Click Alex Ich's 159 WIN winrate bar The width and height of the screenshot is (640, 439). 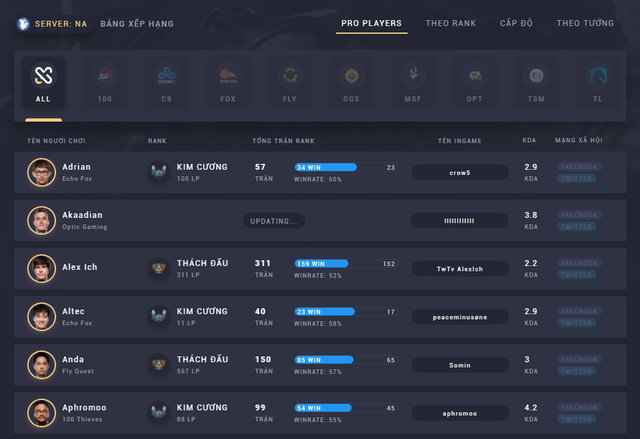pyautogui.click(x=346, y=264)
